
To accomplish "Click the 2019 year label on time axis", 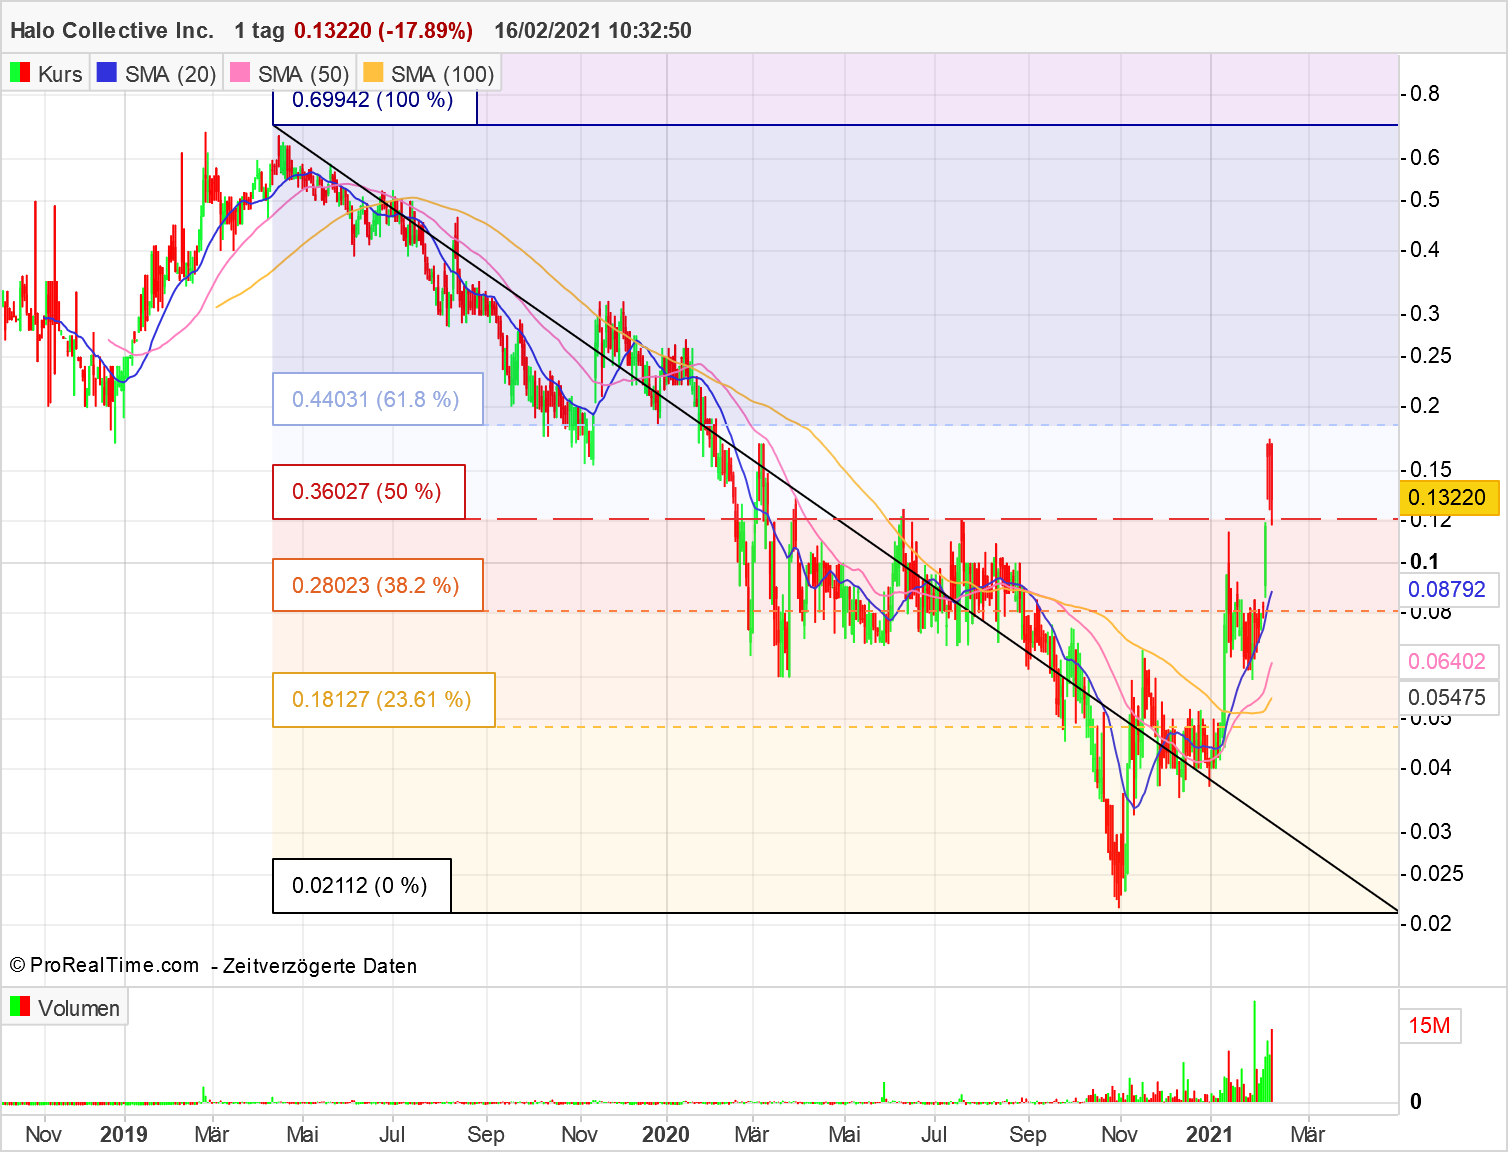I will [x=124, y=1134].
